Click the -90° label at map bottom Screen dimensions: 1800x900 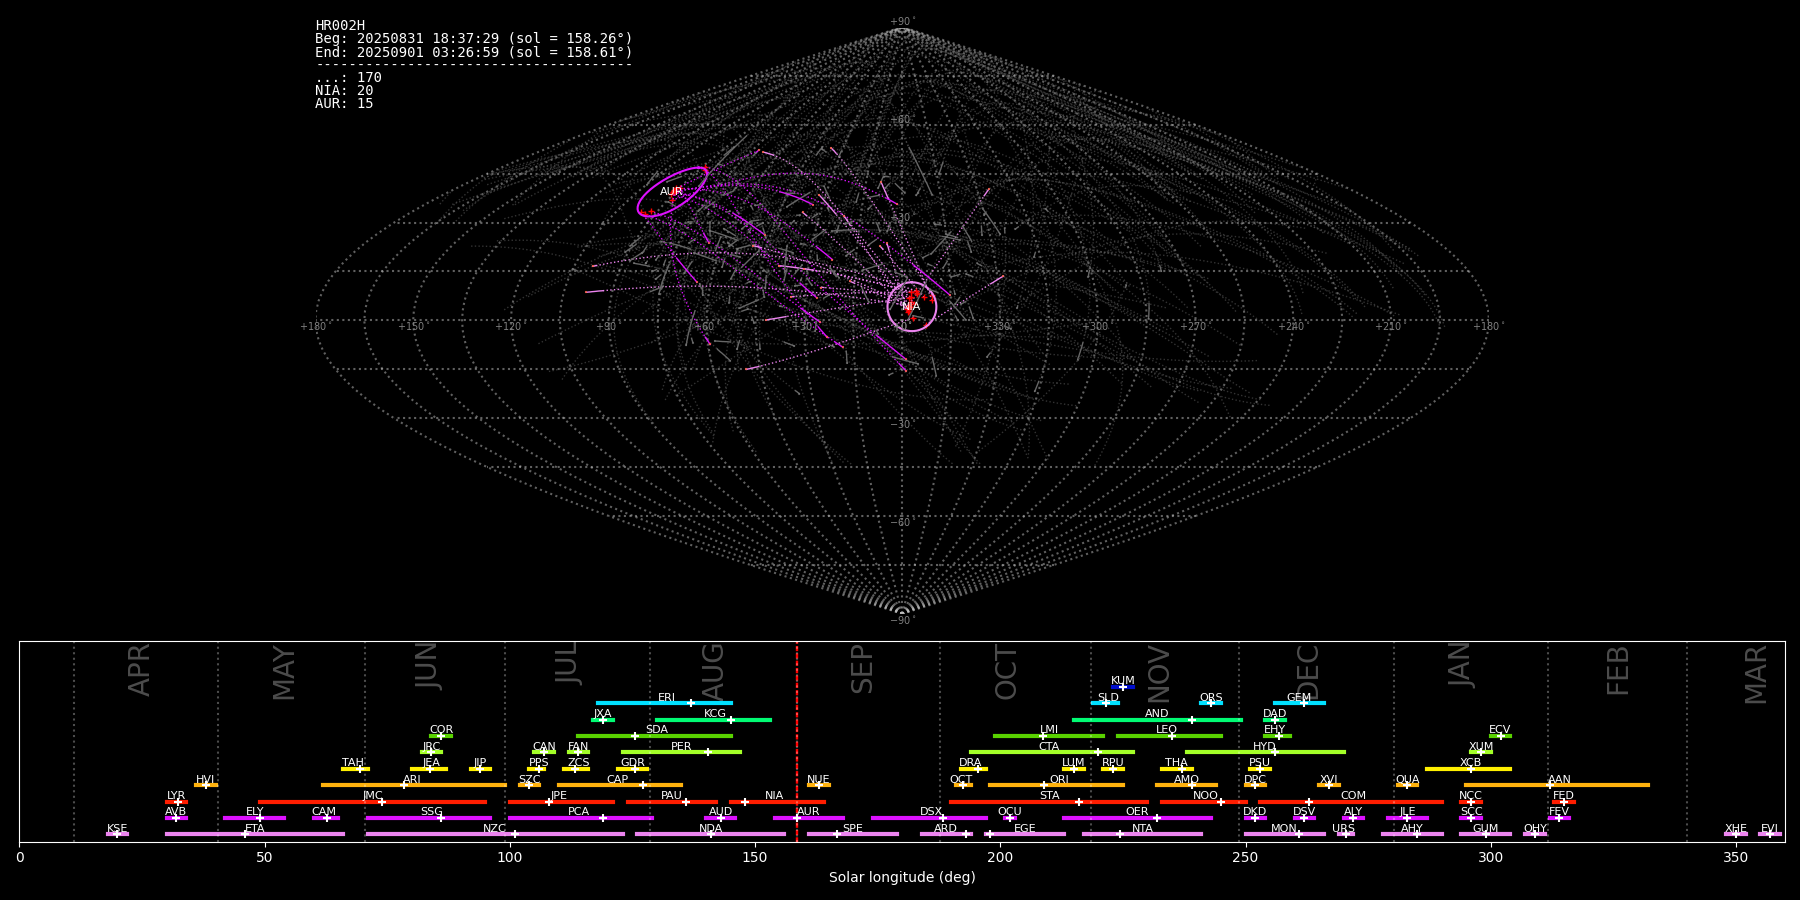tap(902, 621)
